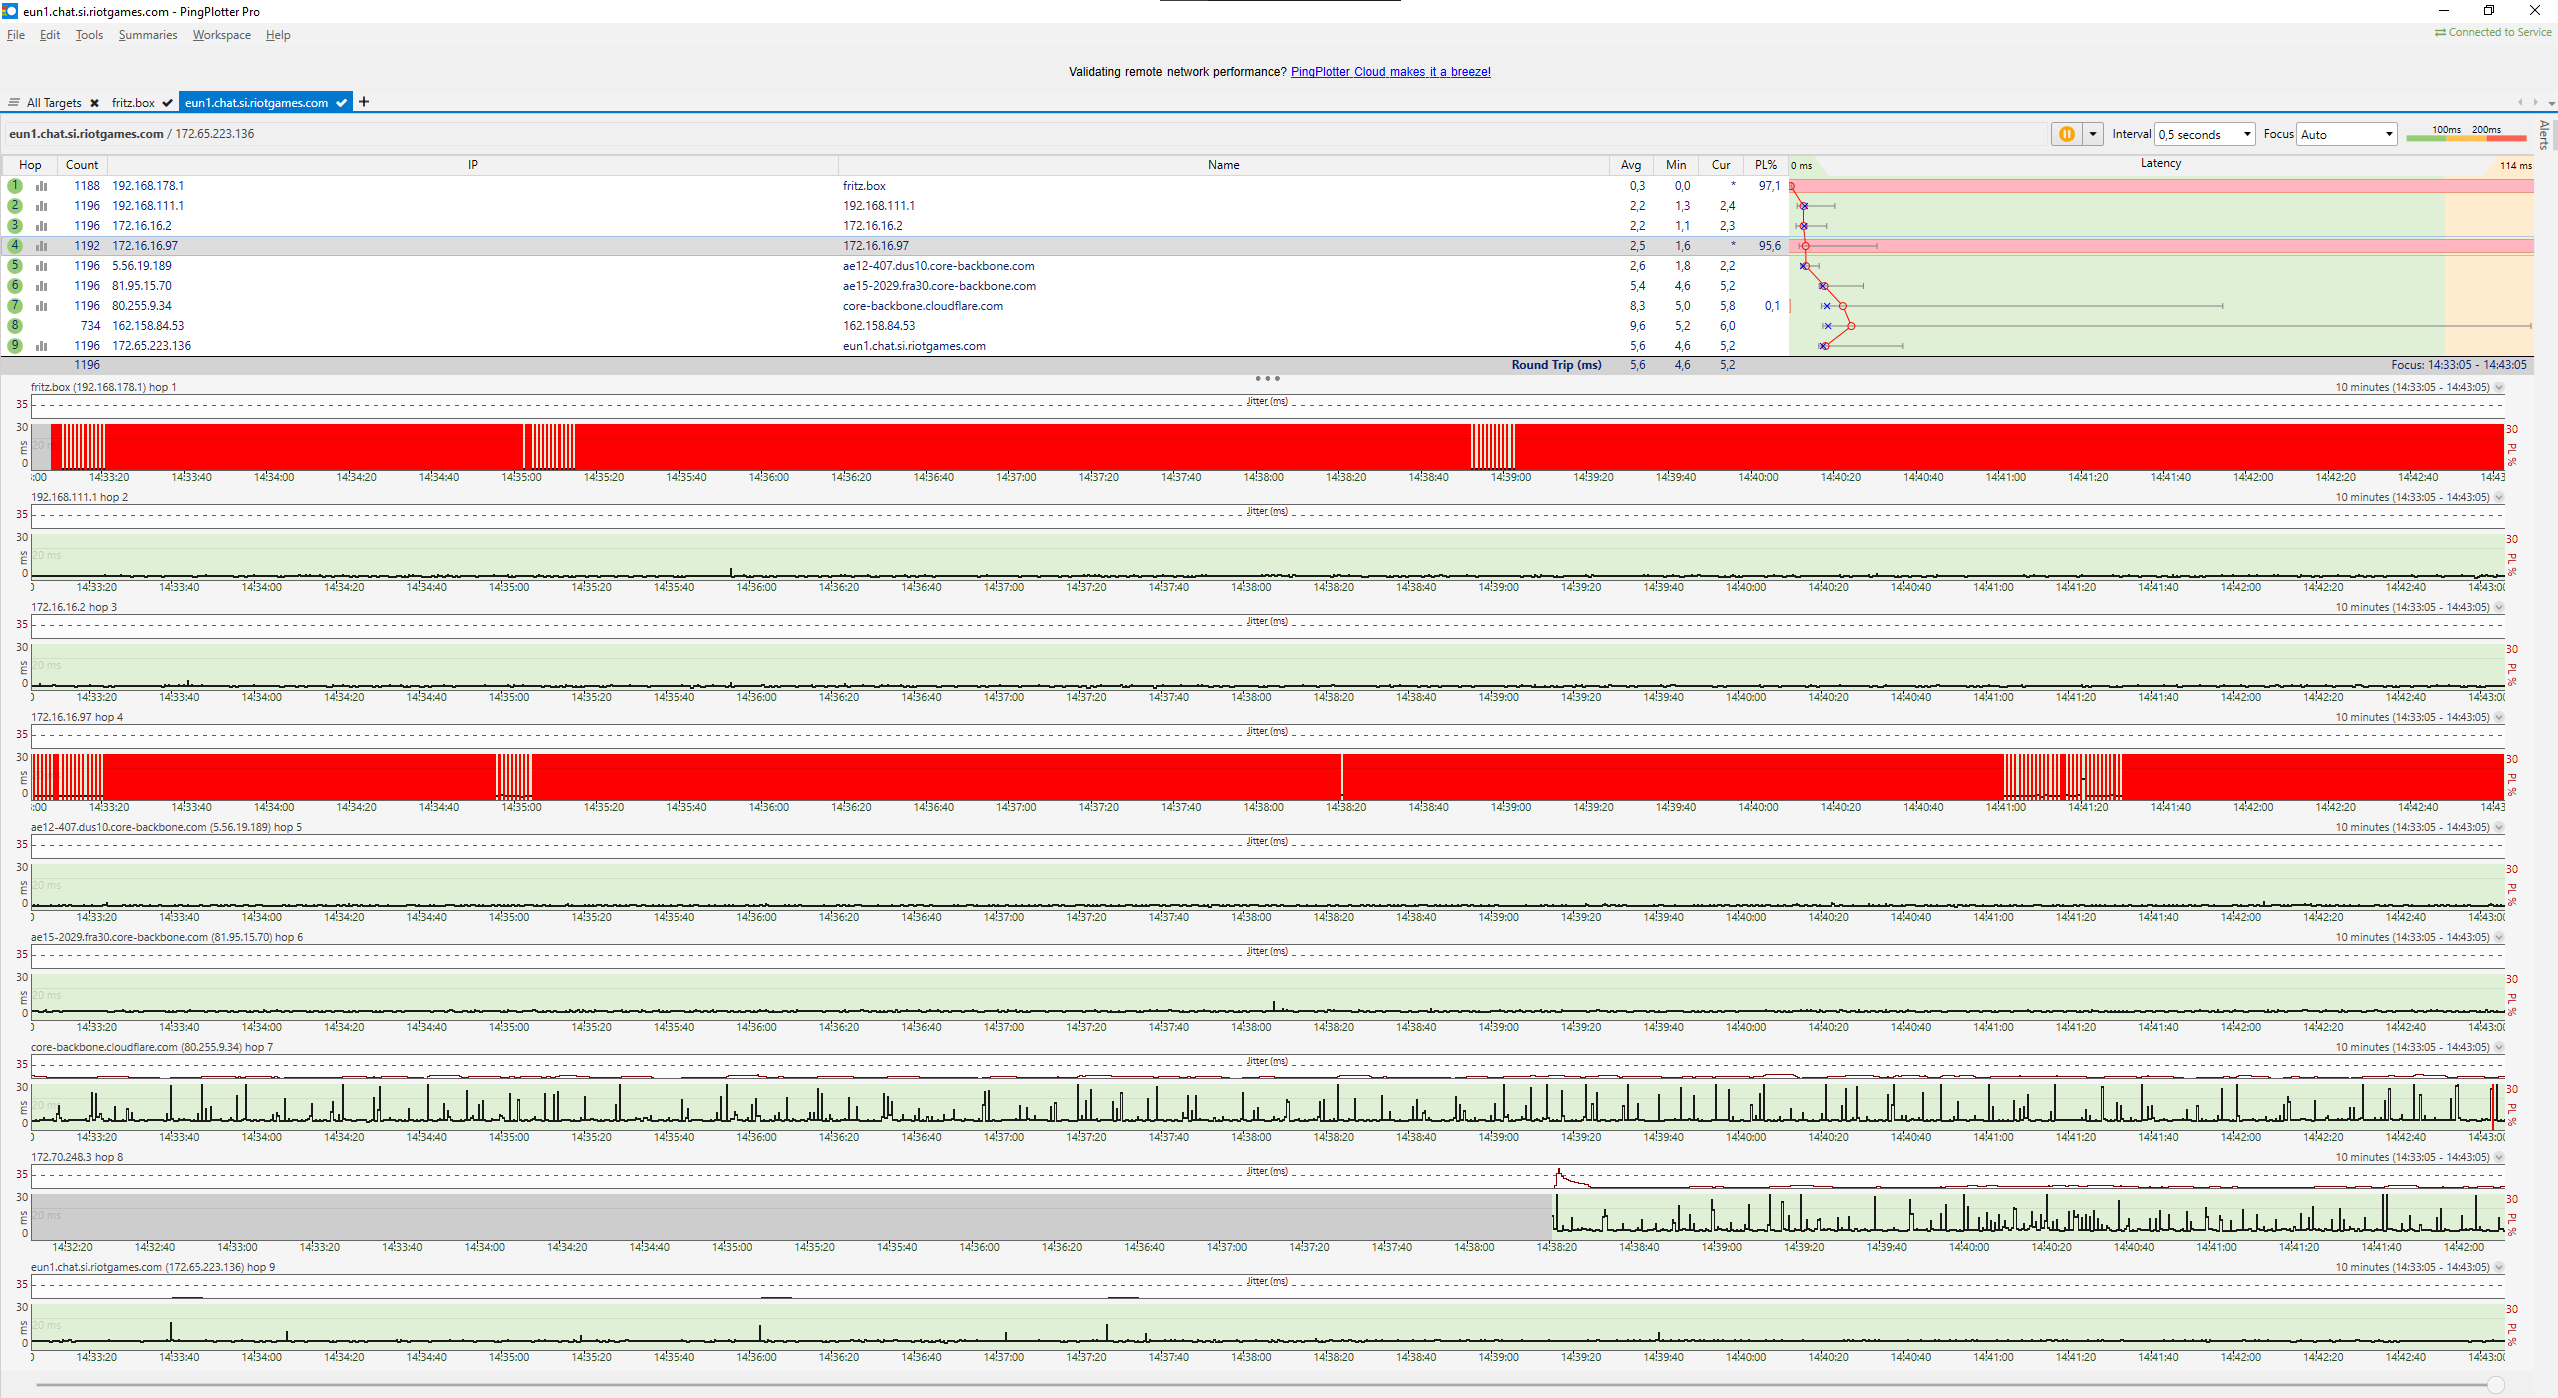This screenshot has width=2558, height=1398.
Task: Open the PingPlotter Cloud makes it a breeze link
Action: (x=1390, y=72)
